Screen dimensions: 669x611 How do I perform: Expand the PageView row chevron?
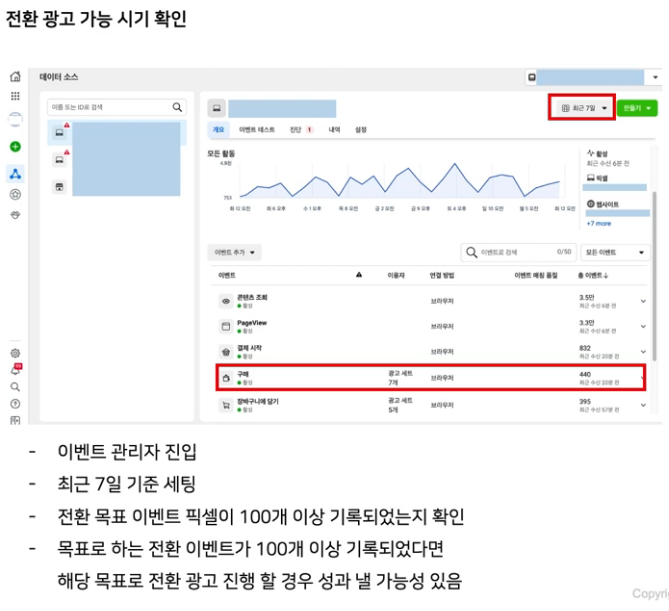click(x=643, y=326)
